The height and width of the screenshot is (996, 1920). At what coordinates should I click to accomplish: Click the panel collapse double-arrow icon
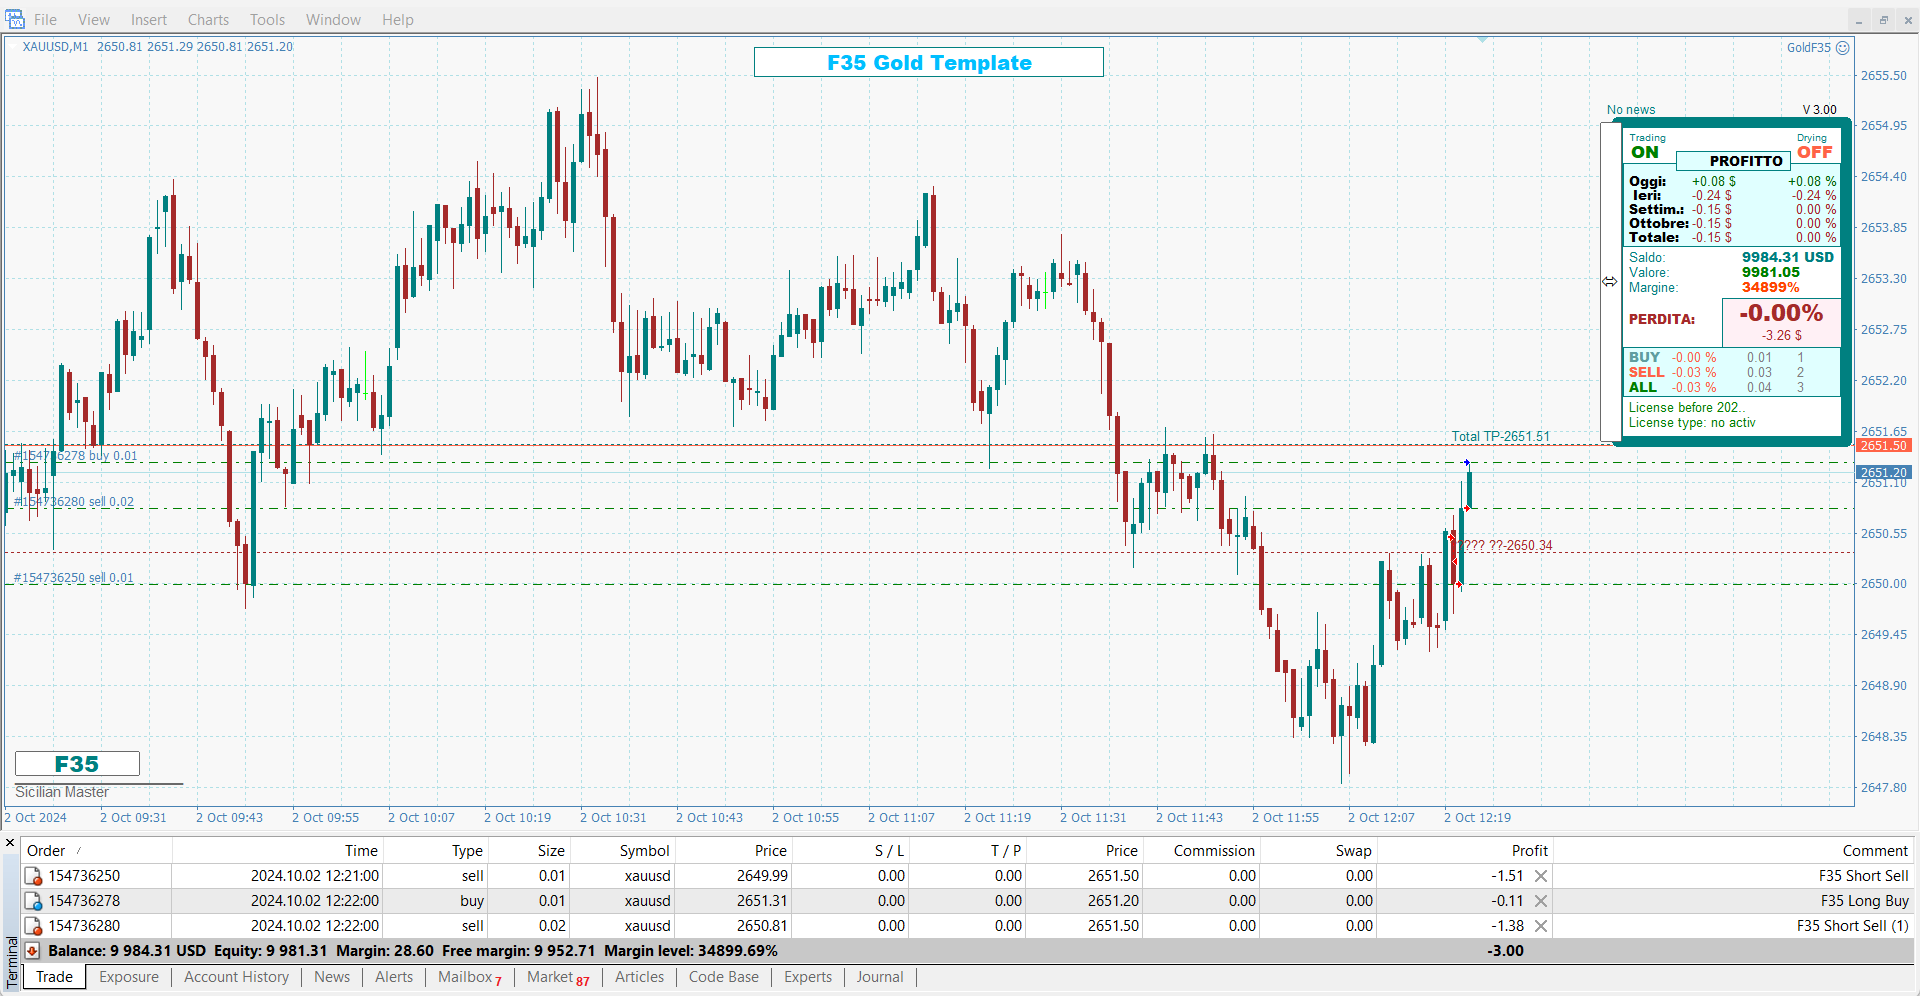click(1609, 282)
